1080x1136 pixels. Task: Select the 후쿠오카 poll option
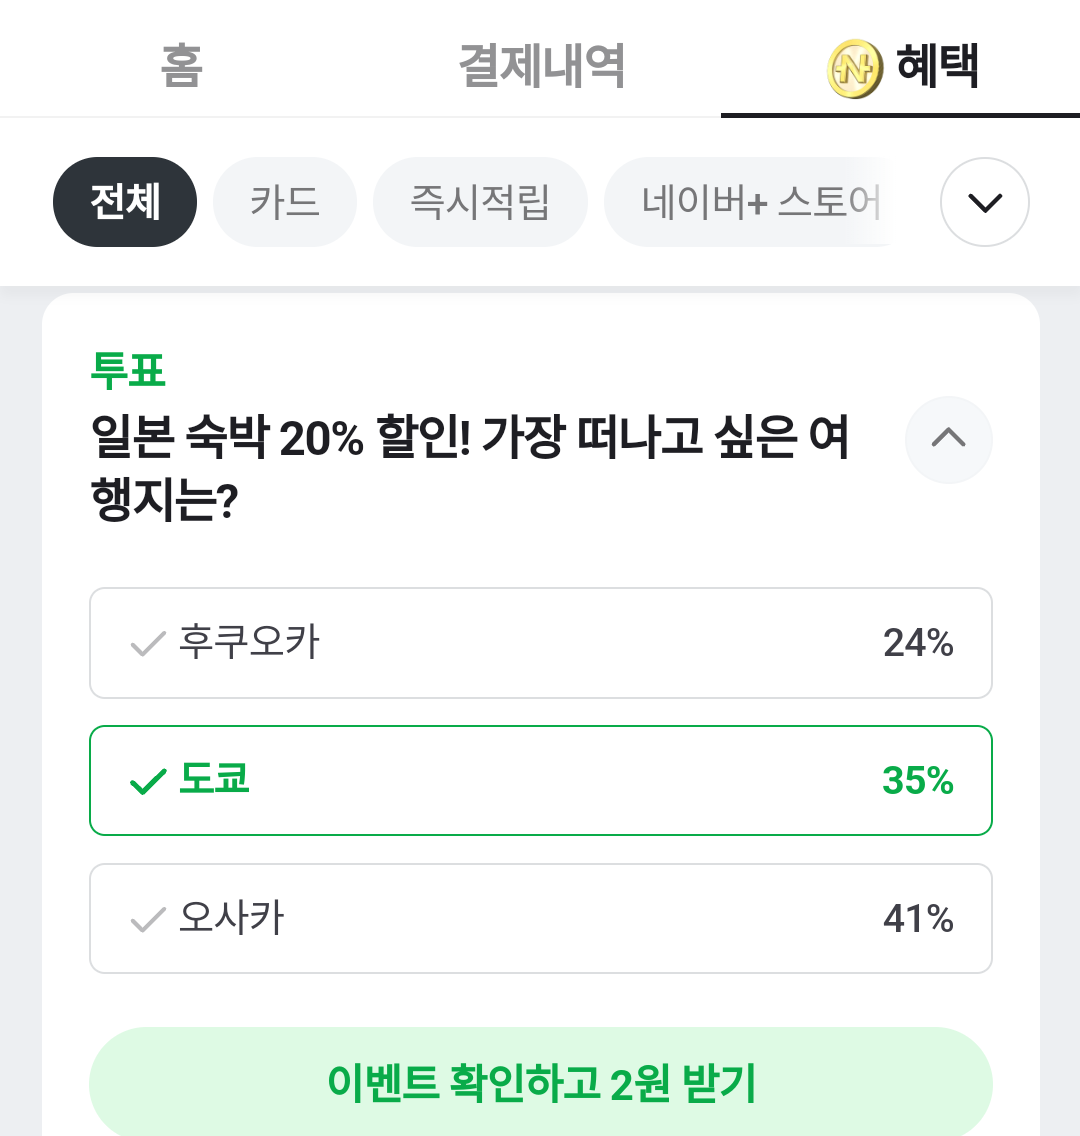pyautogui.click(x=540, y=643)
